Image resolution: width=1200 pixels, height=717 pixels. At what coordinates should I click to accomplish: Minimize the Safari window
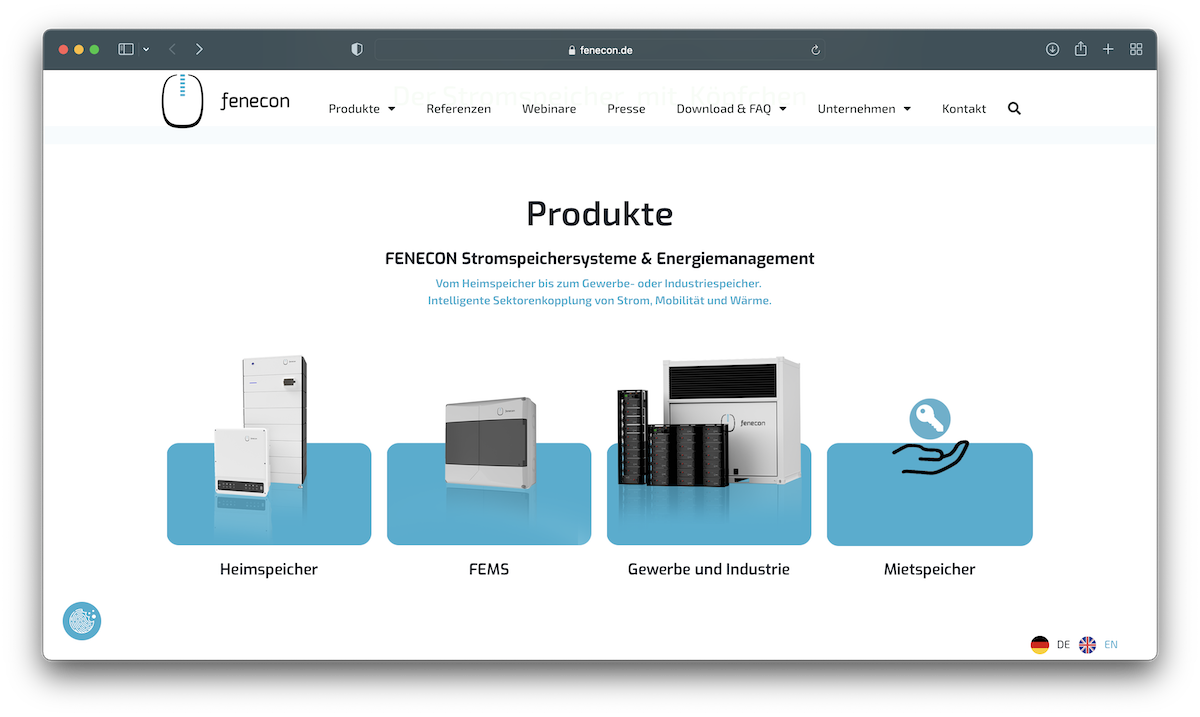point(79,49)
